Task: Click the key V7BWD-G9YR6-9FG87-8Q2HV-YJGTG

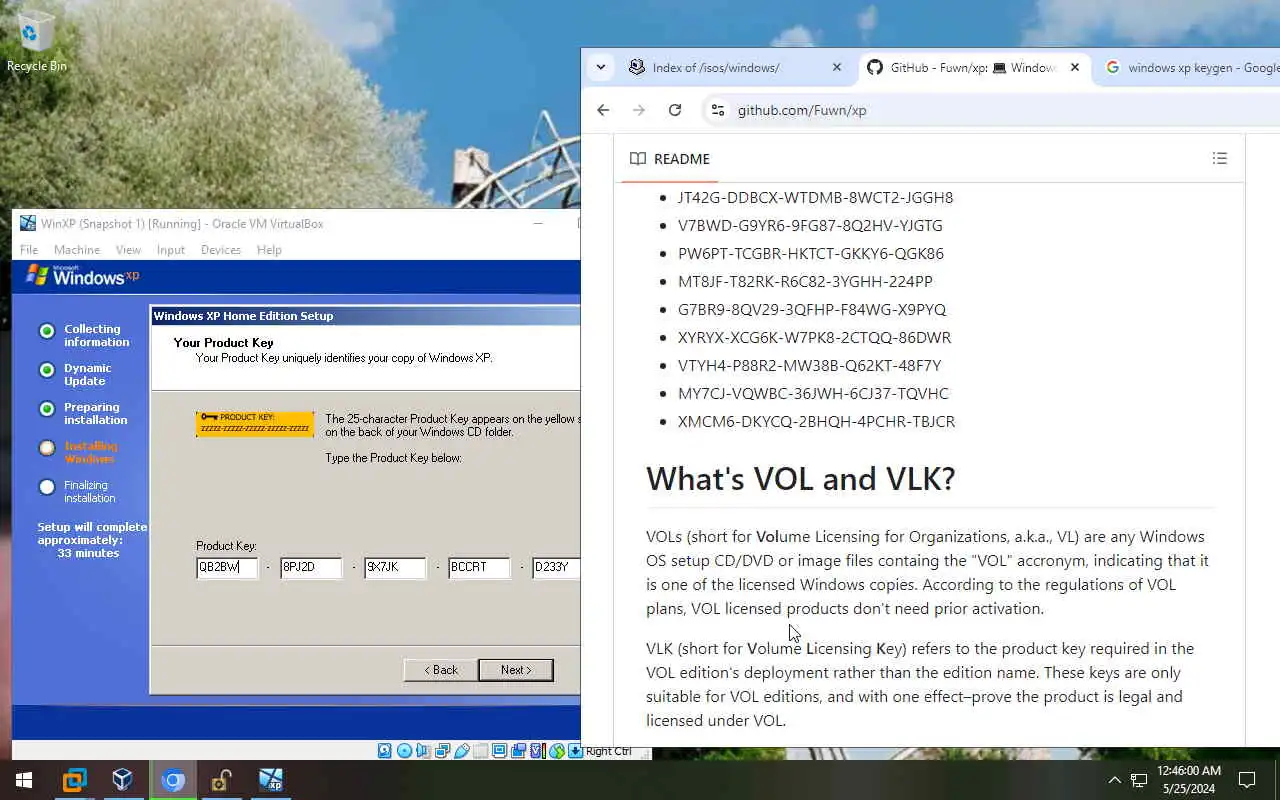Action: 810,225
